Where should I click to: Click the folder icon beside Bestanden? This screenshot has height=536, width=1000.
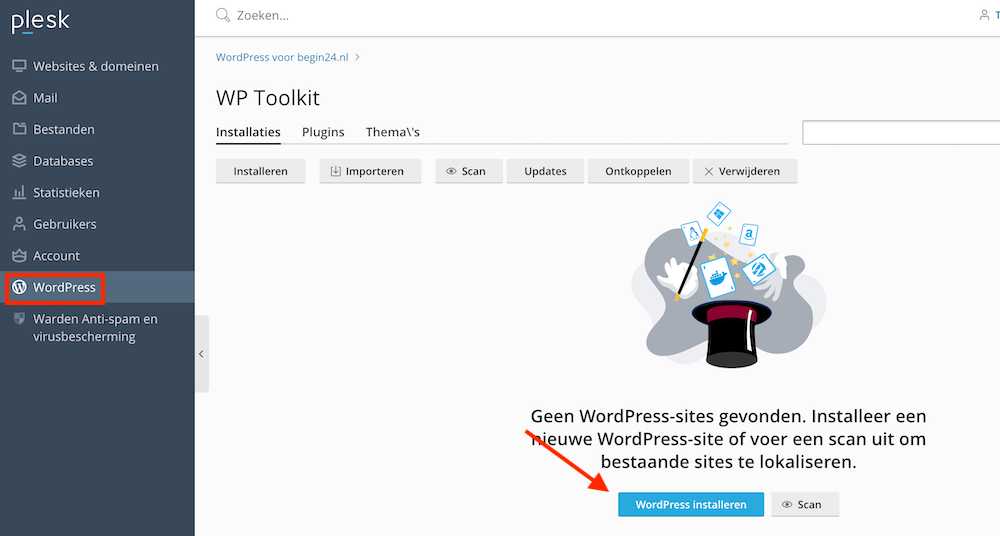pyautogui.click(x=19, y=129)
